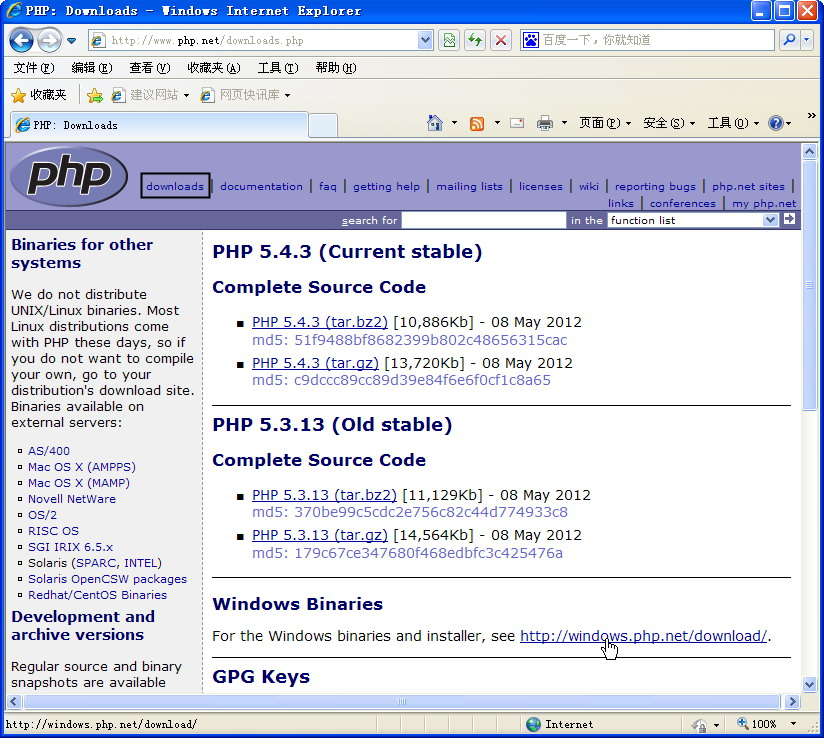Open the 工具 (O) command bar menu
The image size is (824, 744).
(x=733, y=123)
